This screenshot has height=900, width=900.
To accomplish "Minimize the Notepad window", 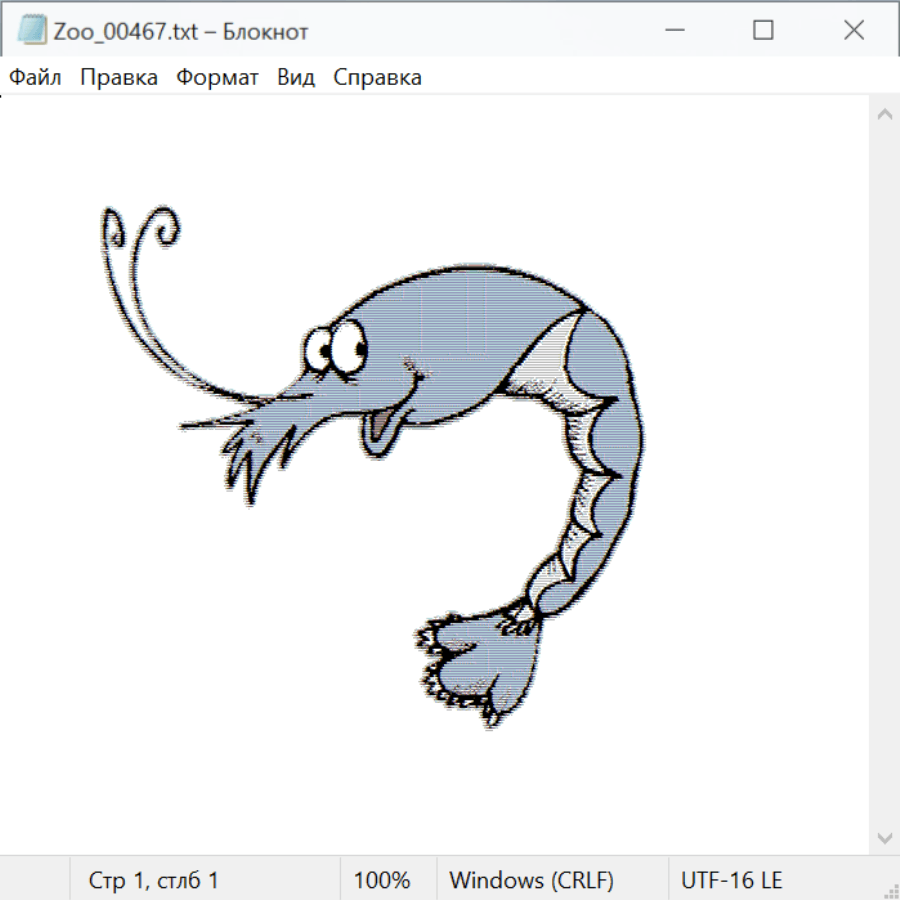I will click(x=672, y=31).
